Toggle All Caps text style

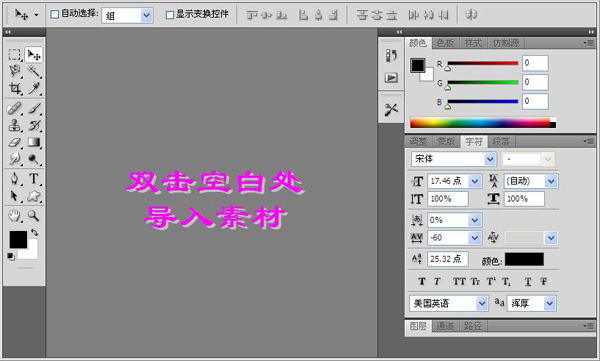(x=459, y=282)
